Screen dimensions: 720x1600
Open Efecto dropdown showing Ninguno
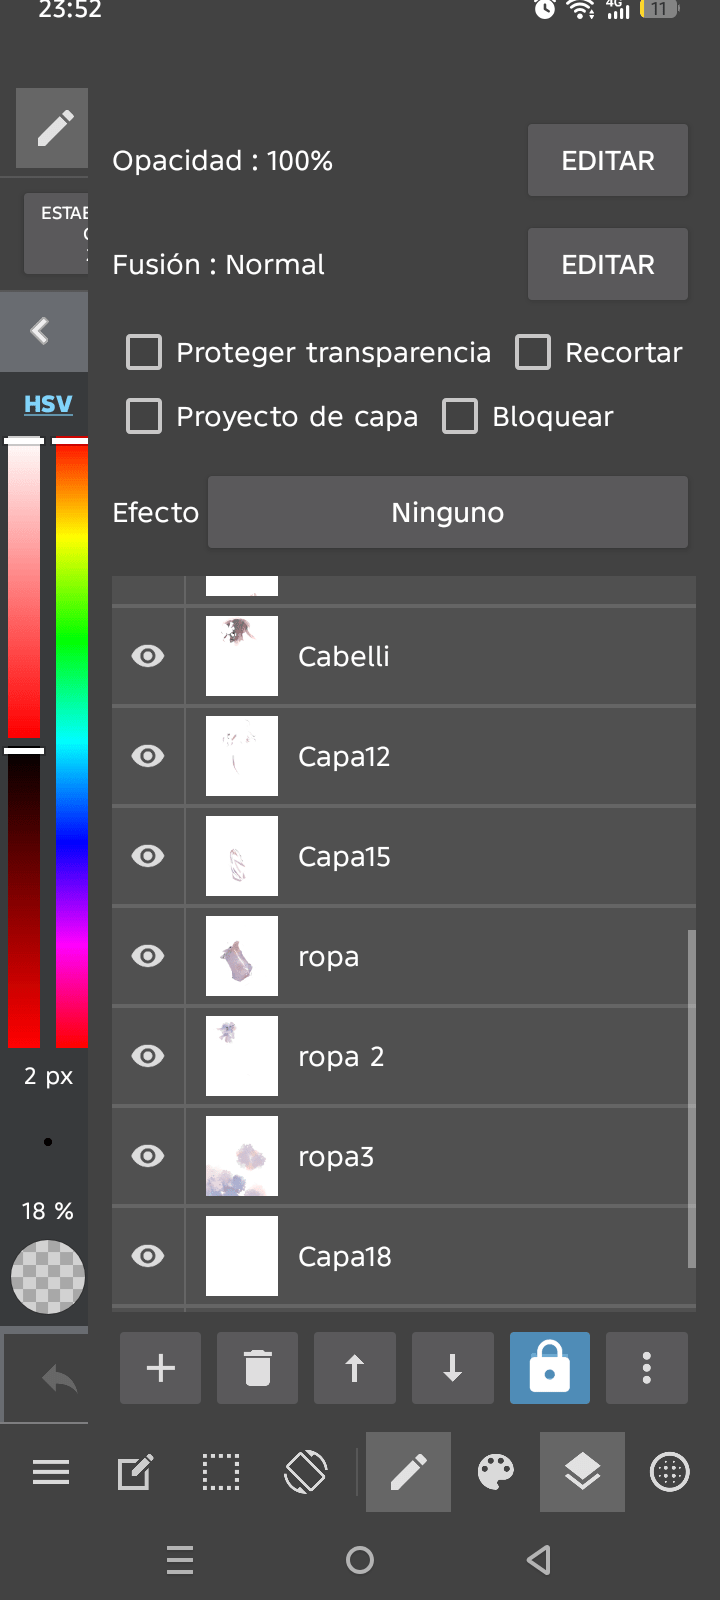click(448, 512)
